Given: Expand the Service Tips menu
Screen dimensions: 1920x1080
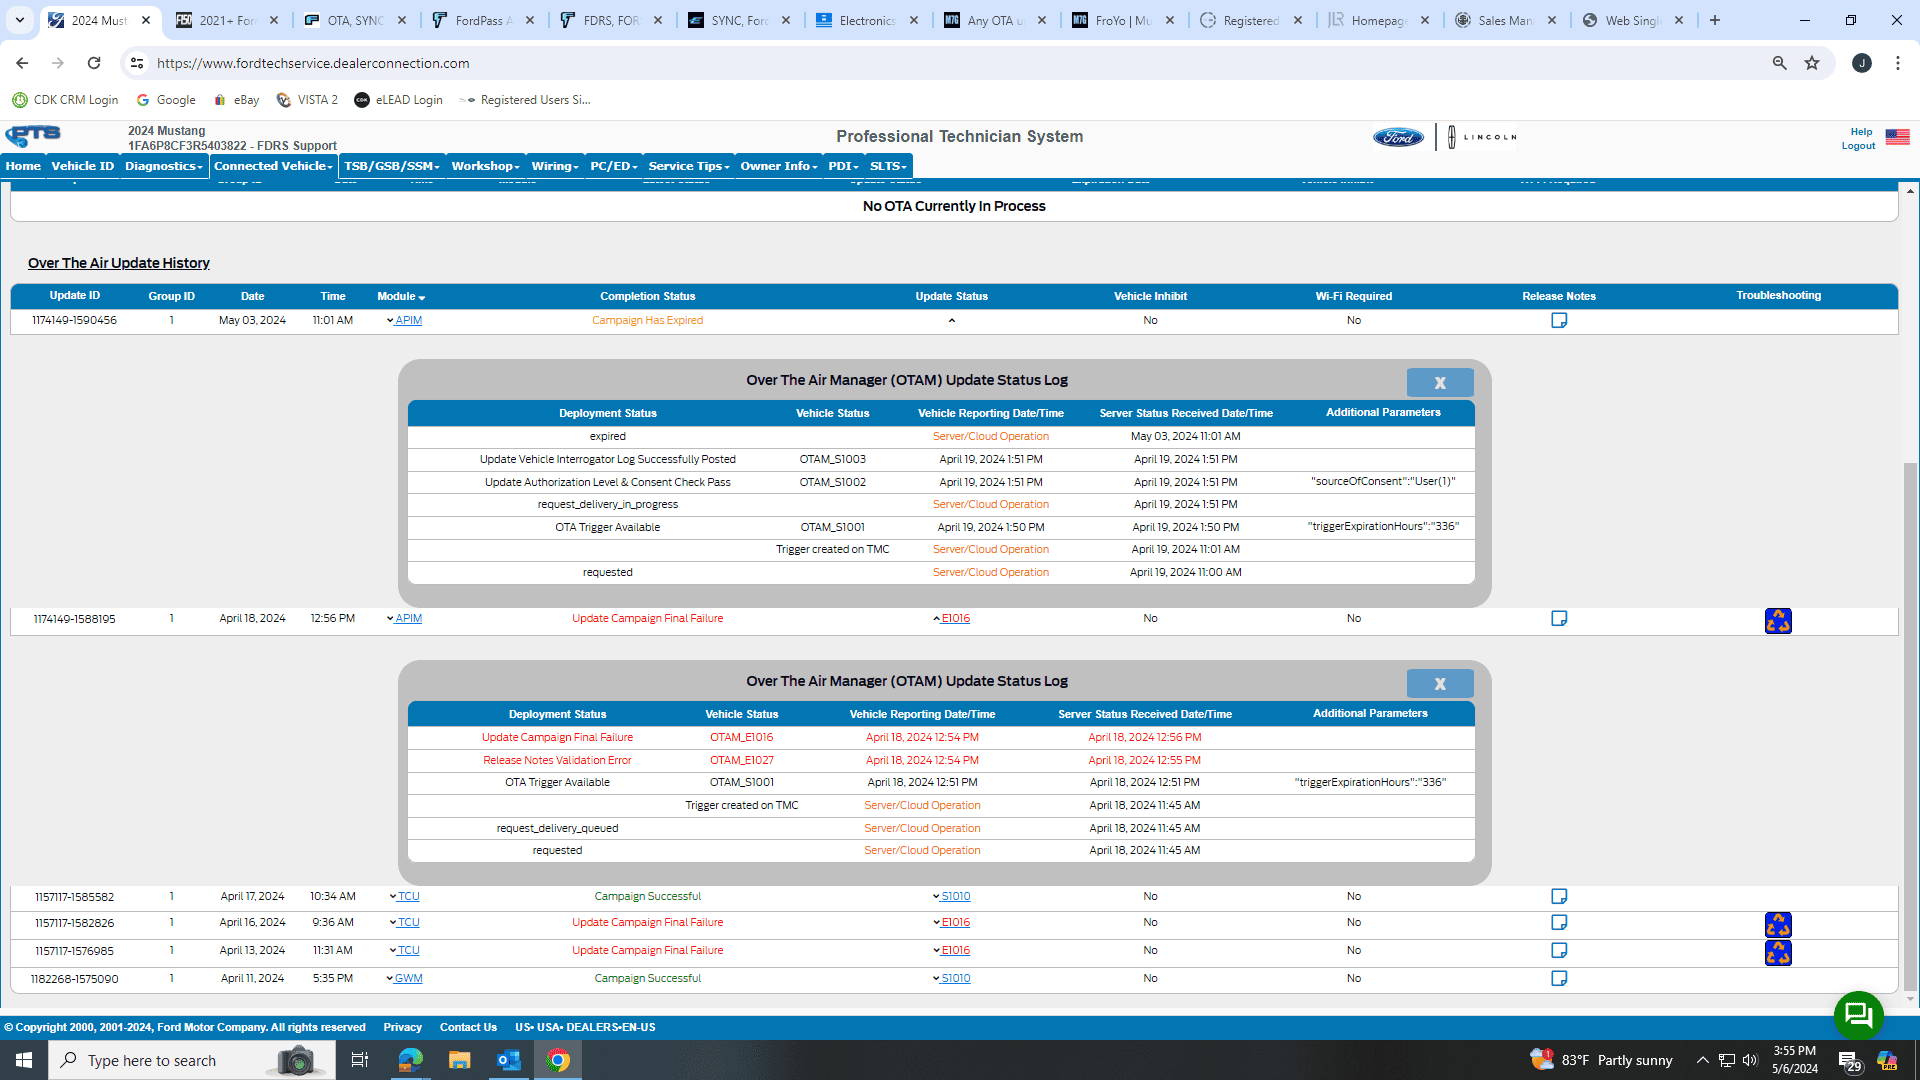Looking at the screenshot, I should pyautogui.click(x=689, y=166).
